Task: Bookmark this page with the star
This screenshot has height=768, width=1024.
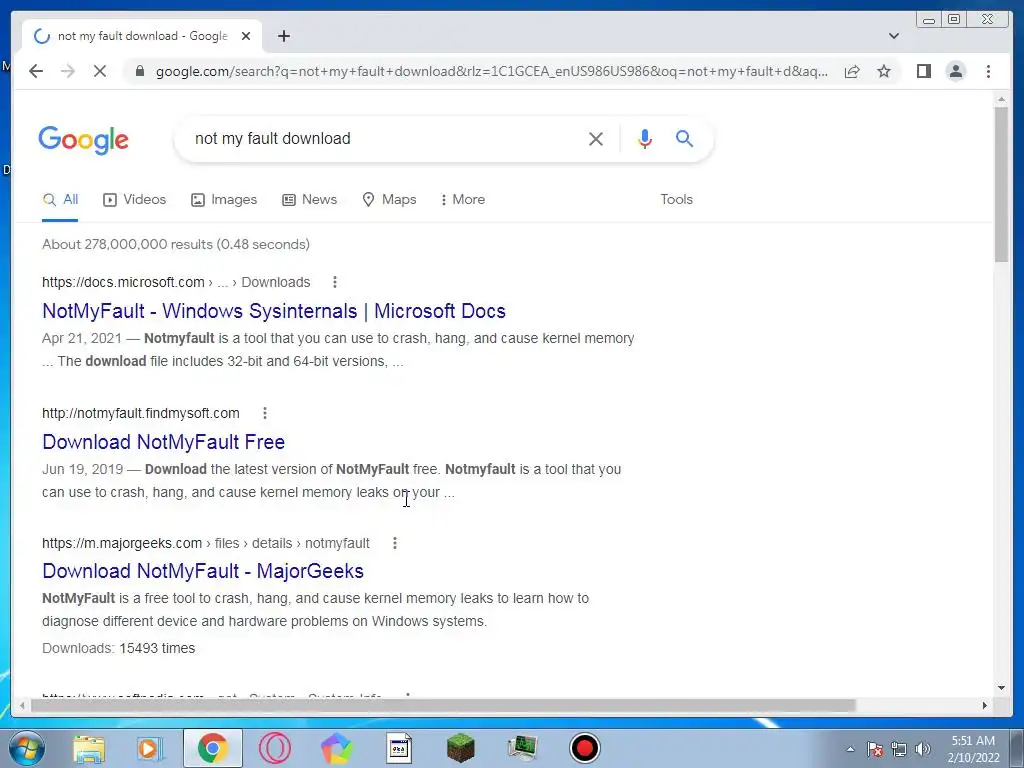Action: [884, 71]
